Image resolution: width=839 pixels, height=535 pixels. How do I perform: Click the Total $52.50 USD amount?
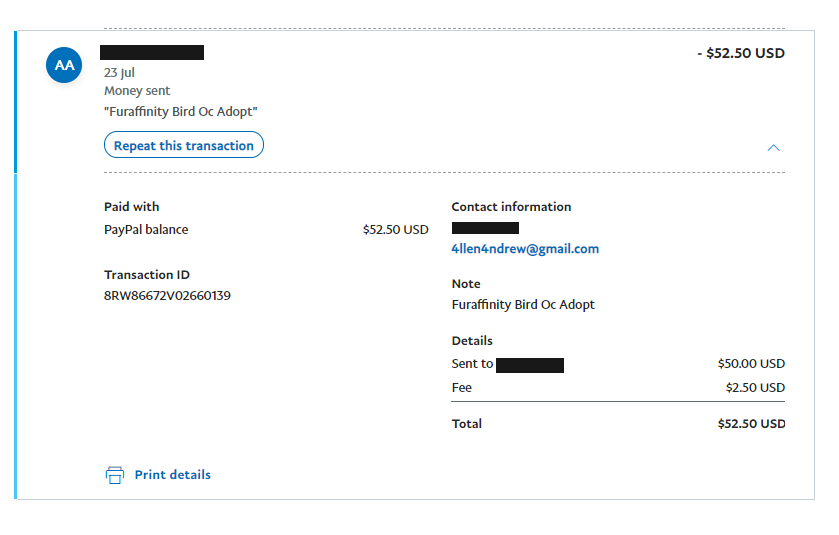click(x=751, y=424)
